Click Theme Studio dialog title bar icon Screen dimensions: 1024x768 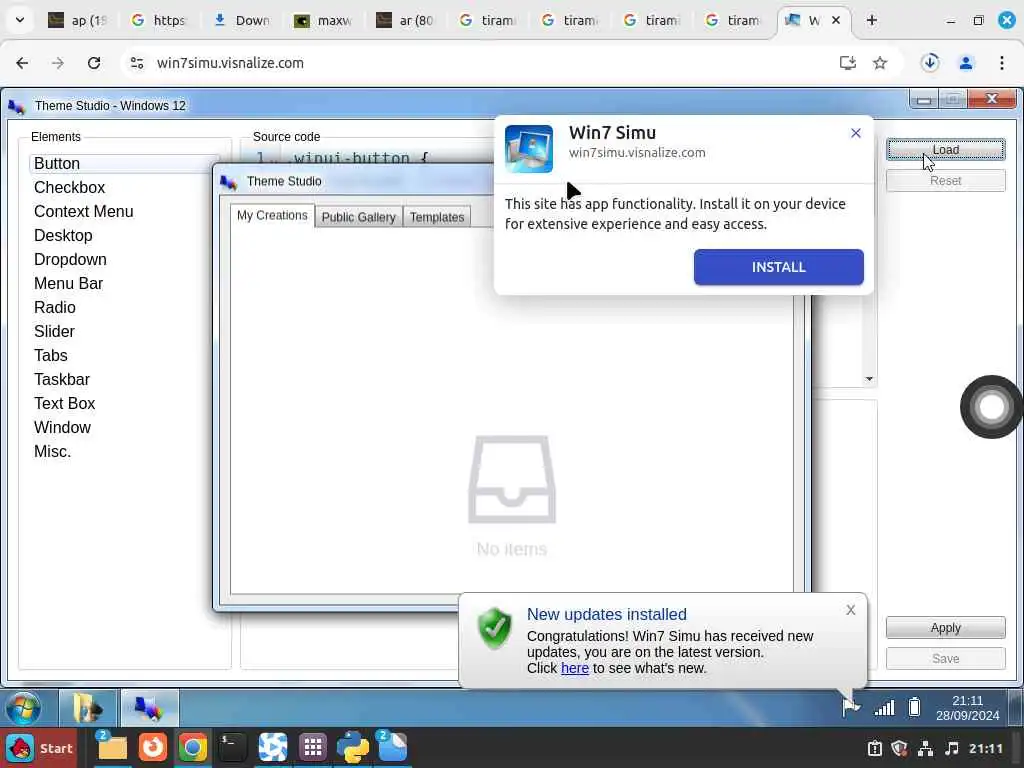[229, 182]
